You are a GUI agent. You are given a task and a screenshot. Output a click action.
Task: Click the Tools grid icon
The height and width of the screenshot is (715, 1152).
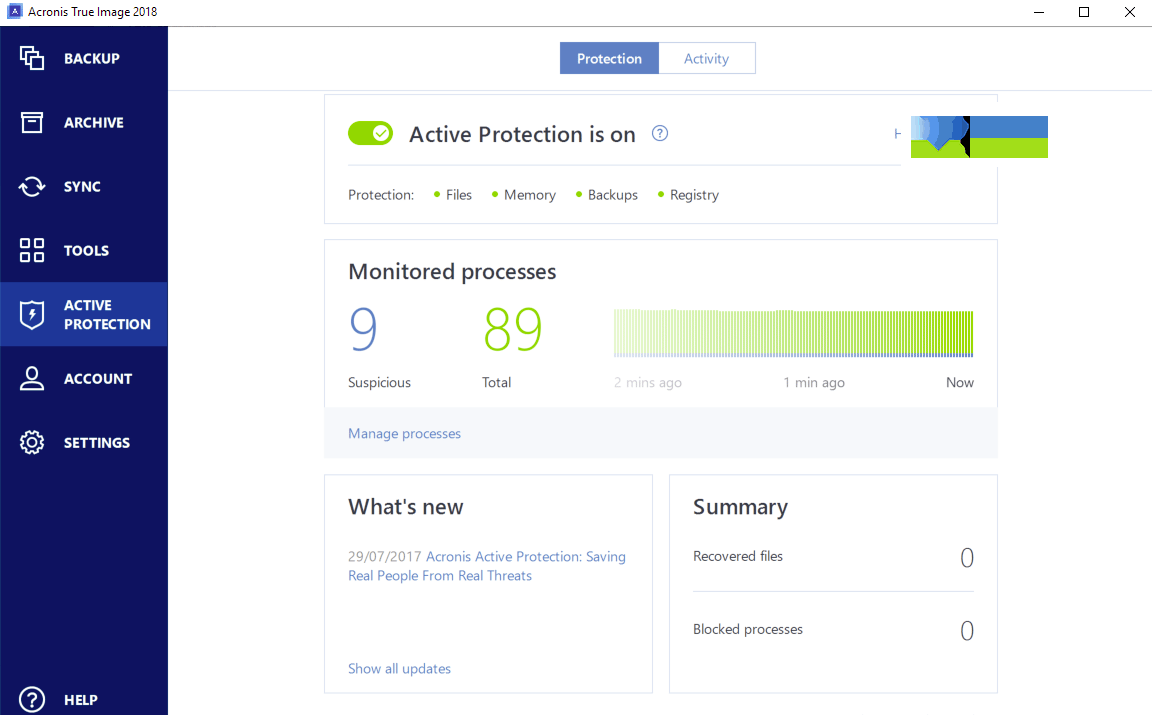(x=32, y=250)
